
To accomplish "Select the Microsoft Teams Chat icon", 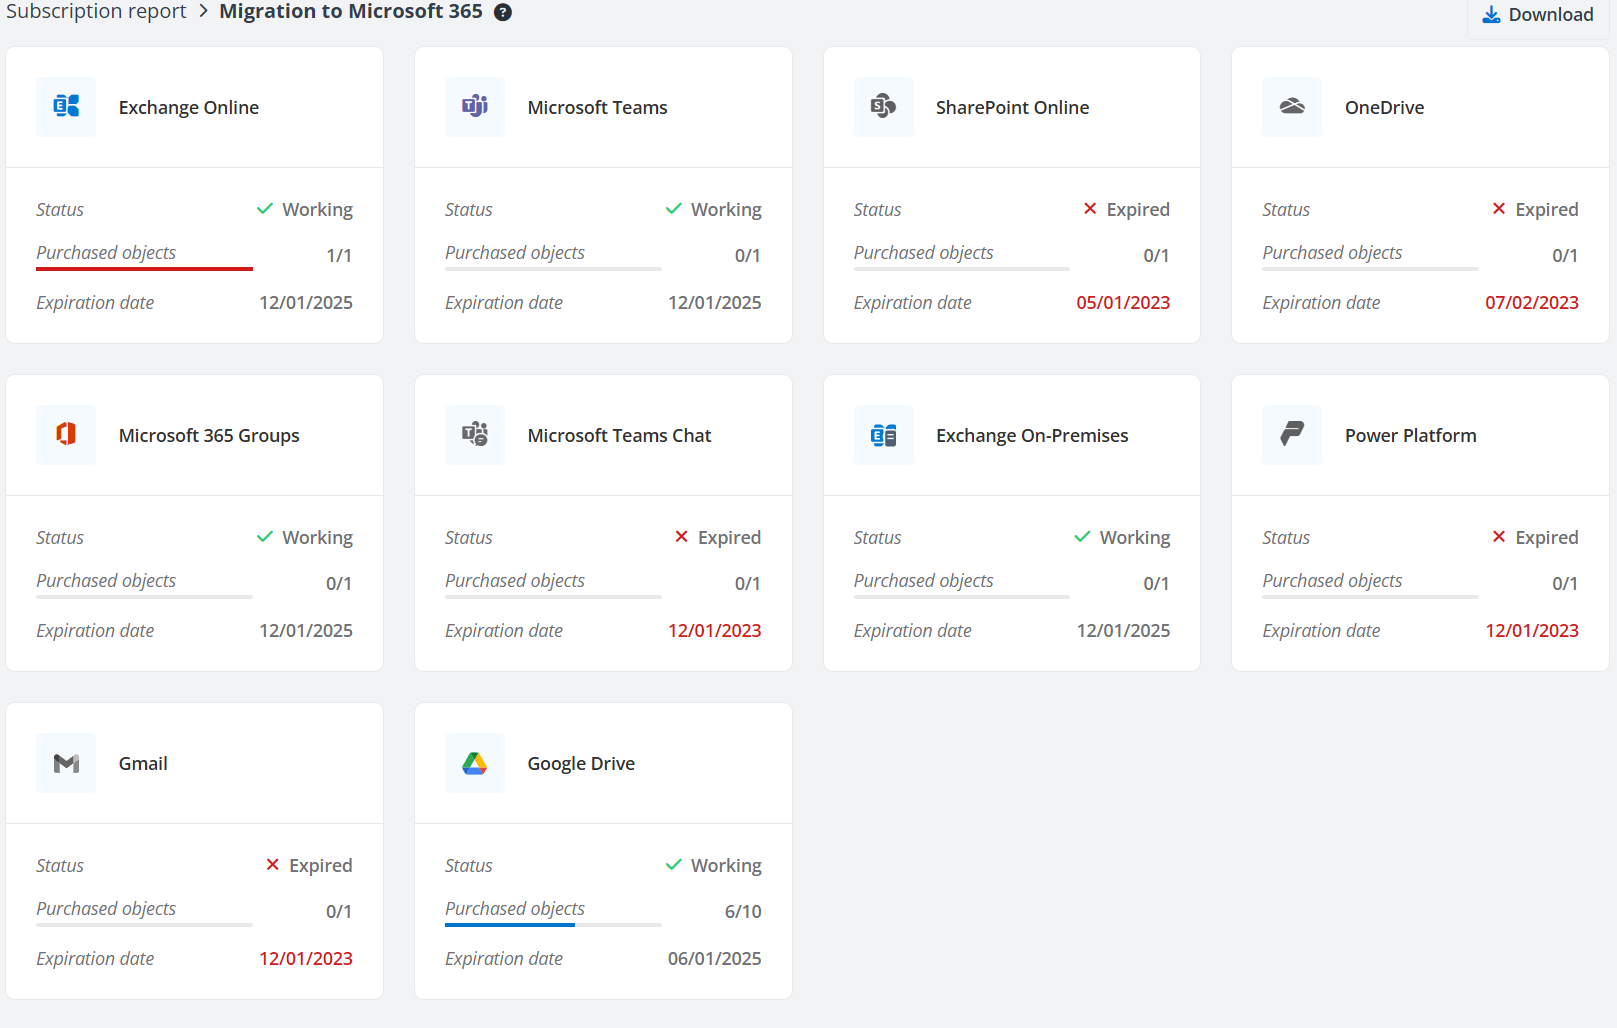I will click(x=474, y=435).
